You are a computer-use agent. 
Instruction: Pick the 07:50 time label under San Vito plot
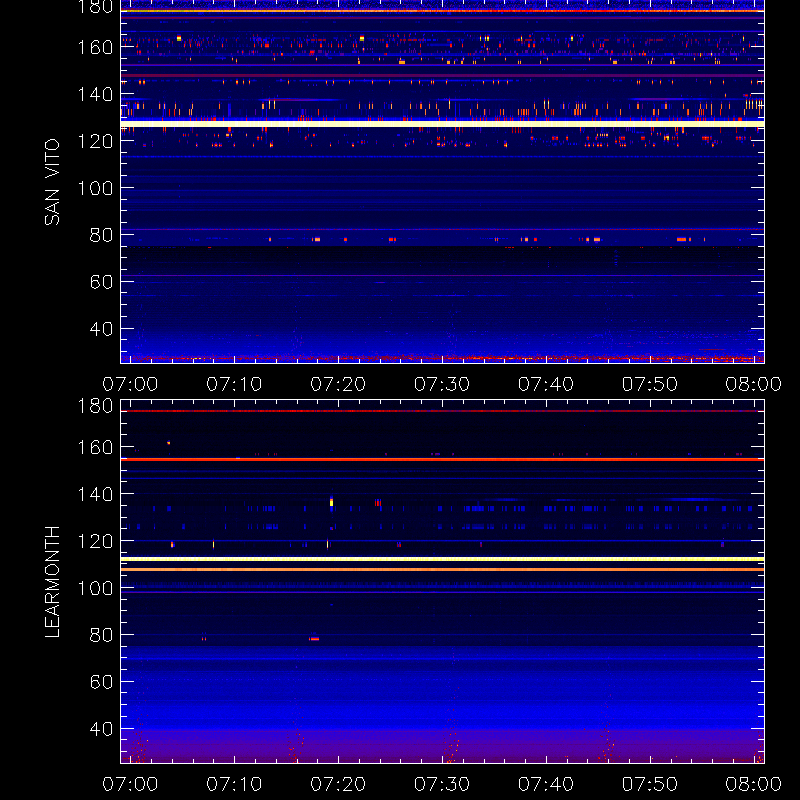650,384
